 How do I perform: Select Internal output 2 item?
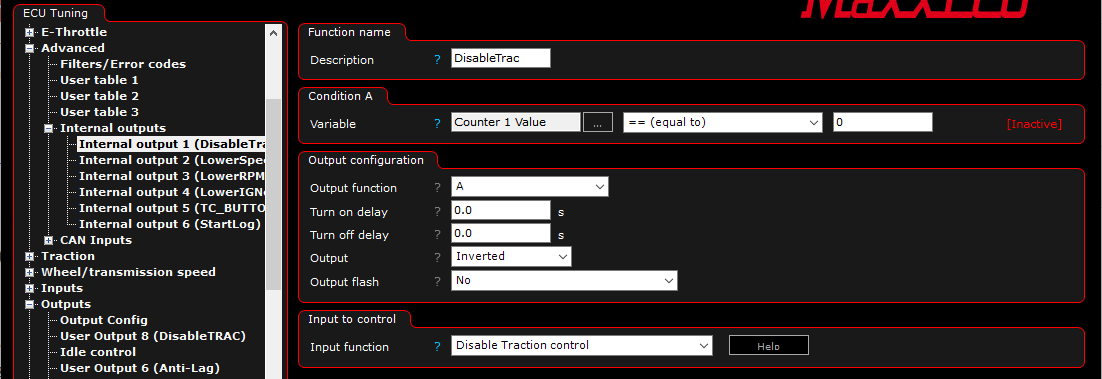(x=171, y=160)
